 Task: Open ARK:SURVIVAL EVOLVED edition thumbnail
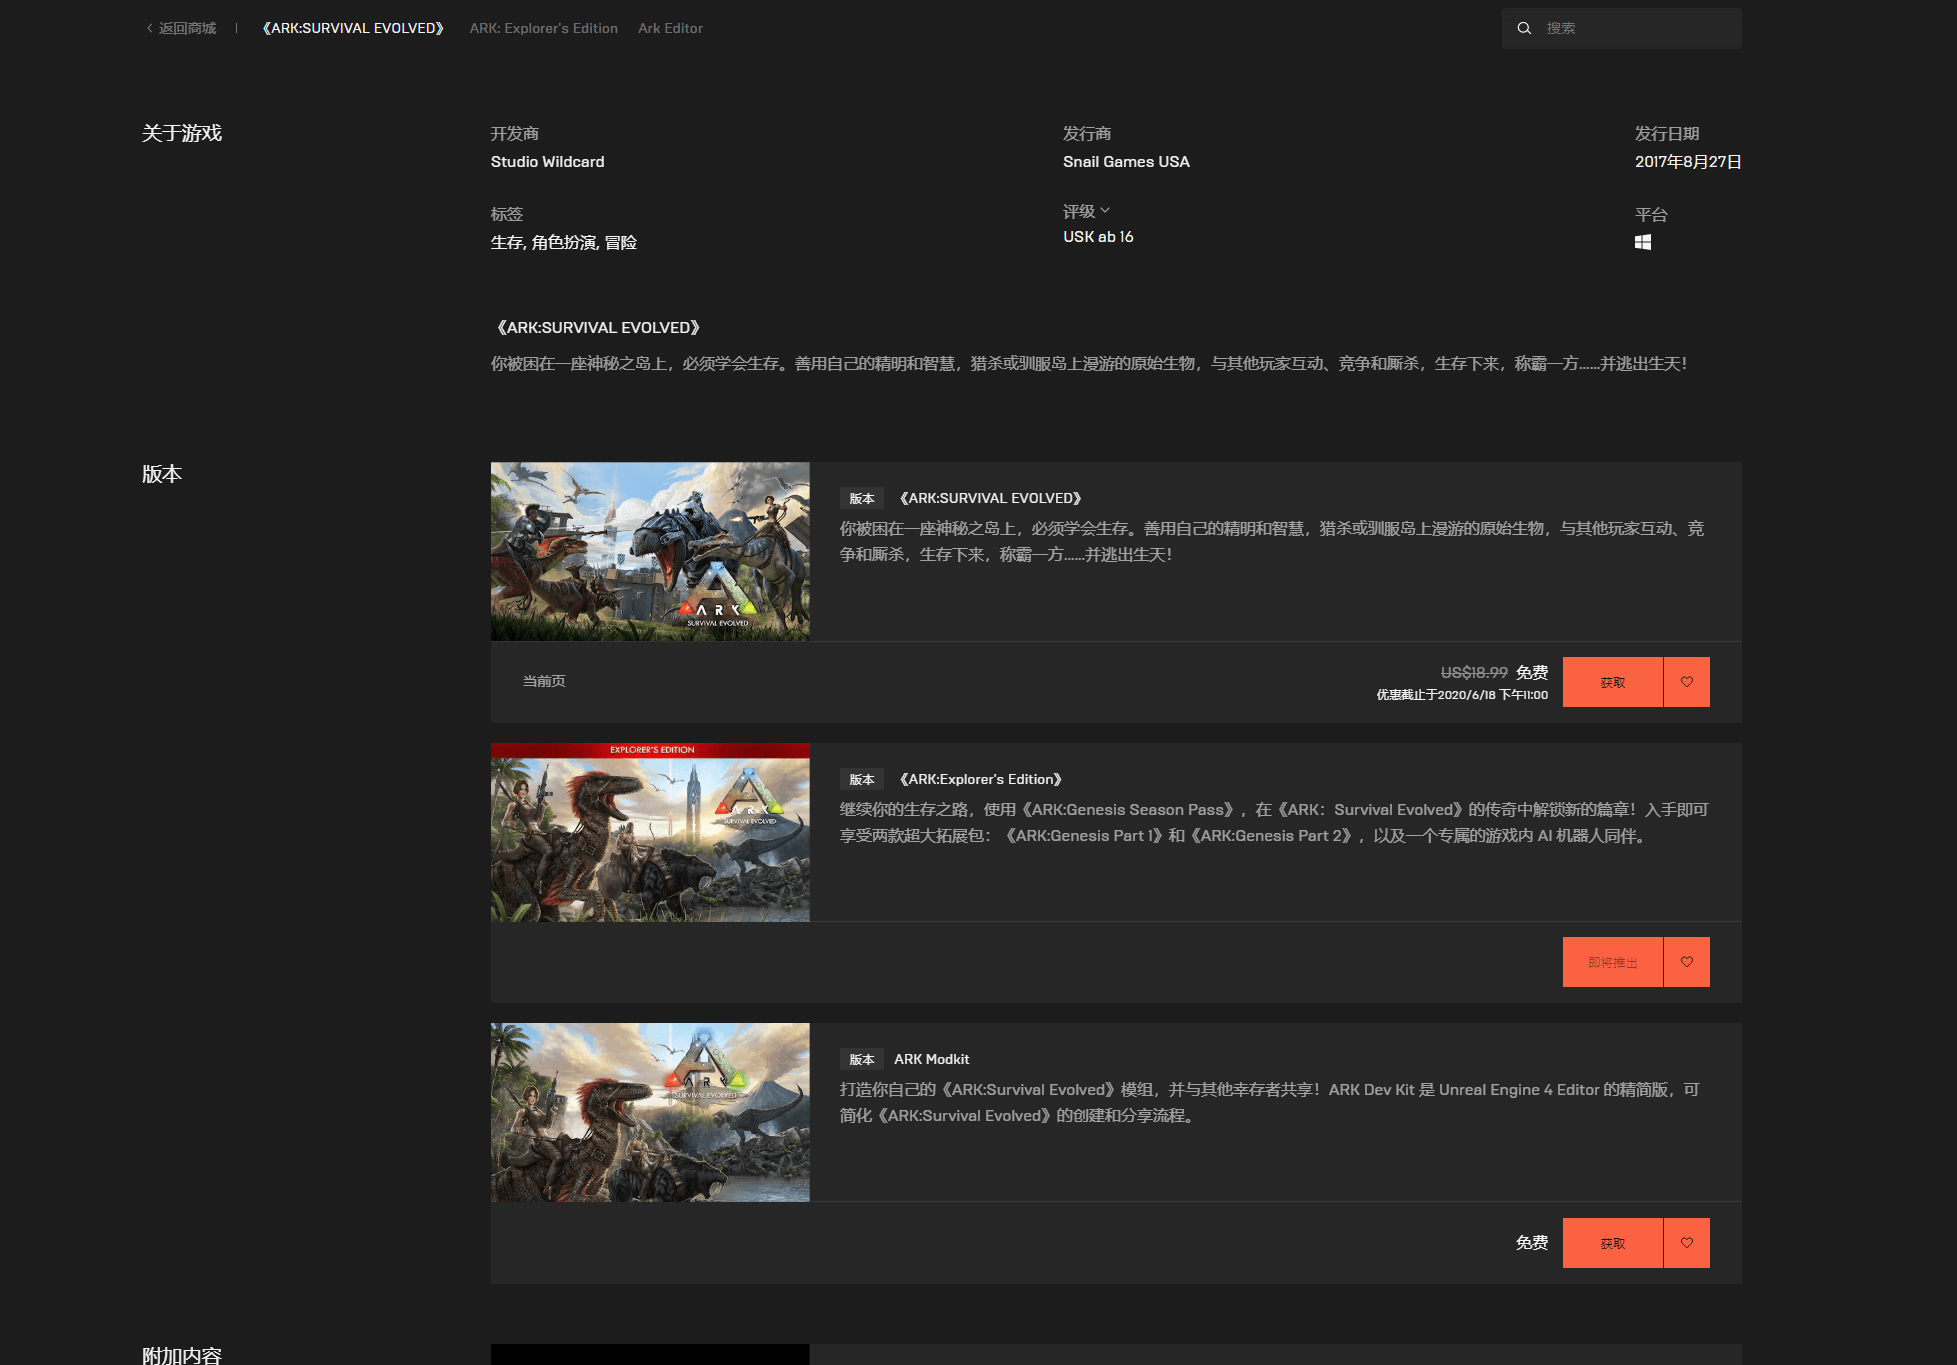[x=650, y=551]
